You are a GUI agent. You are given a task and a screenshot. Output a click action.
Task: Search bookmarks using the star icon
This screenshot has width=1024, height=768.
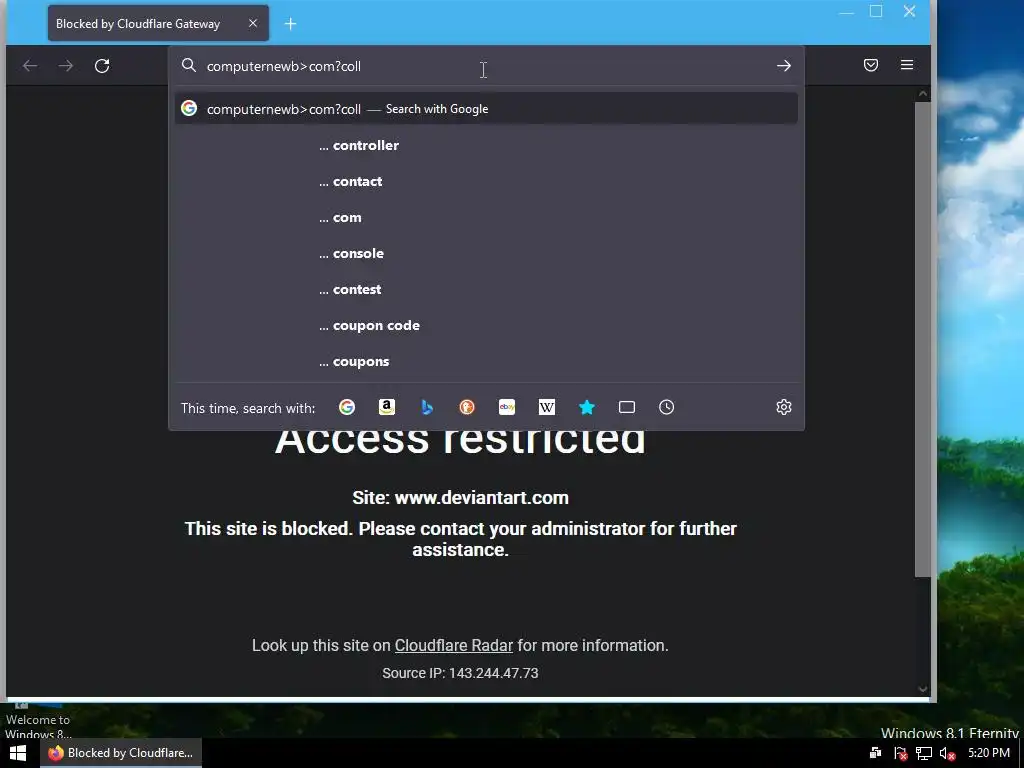[586, 408]
